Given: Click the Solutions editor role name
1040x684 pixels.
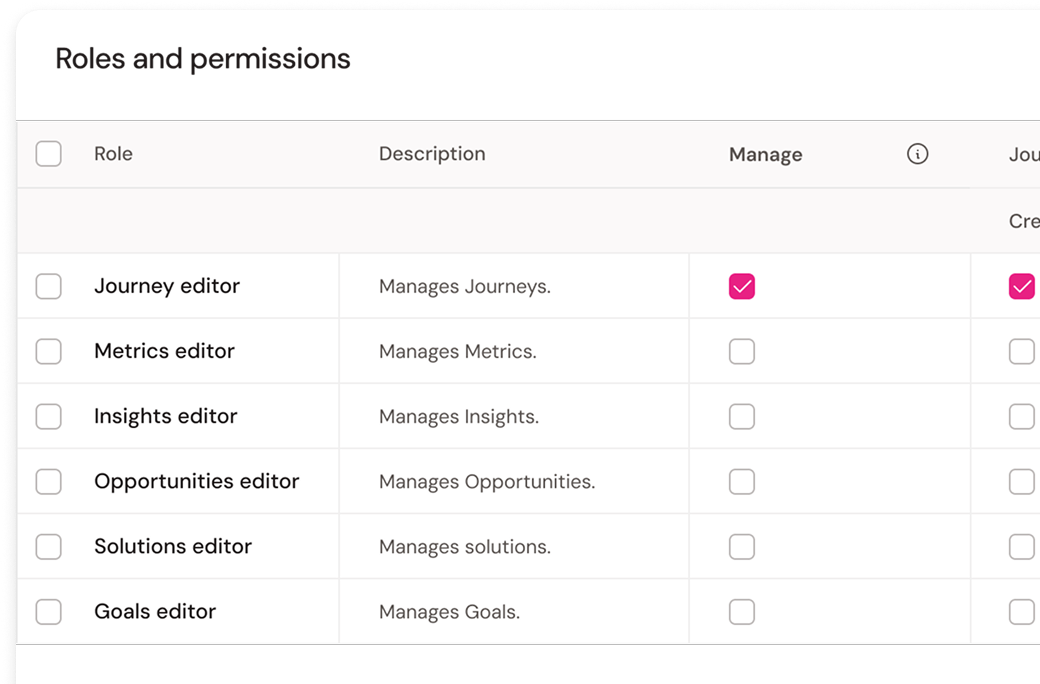Looking at the screenshot, I should 173,546.
